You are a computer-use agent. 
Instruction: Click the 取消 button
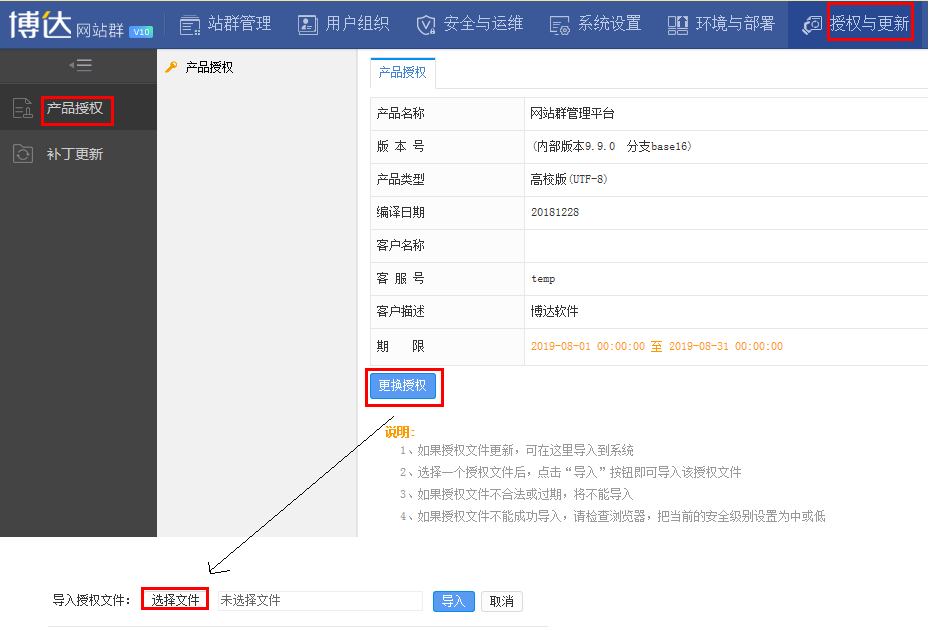pos(502,601)
